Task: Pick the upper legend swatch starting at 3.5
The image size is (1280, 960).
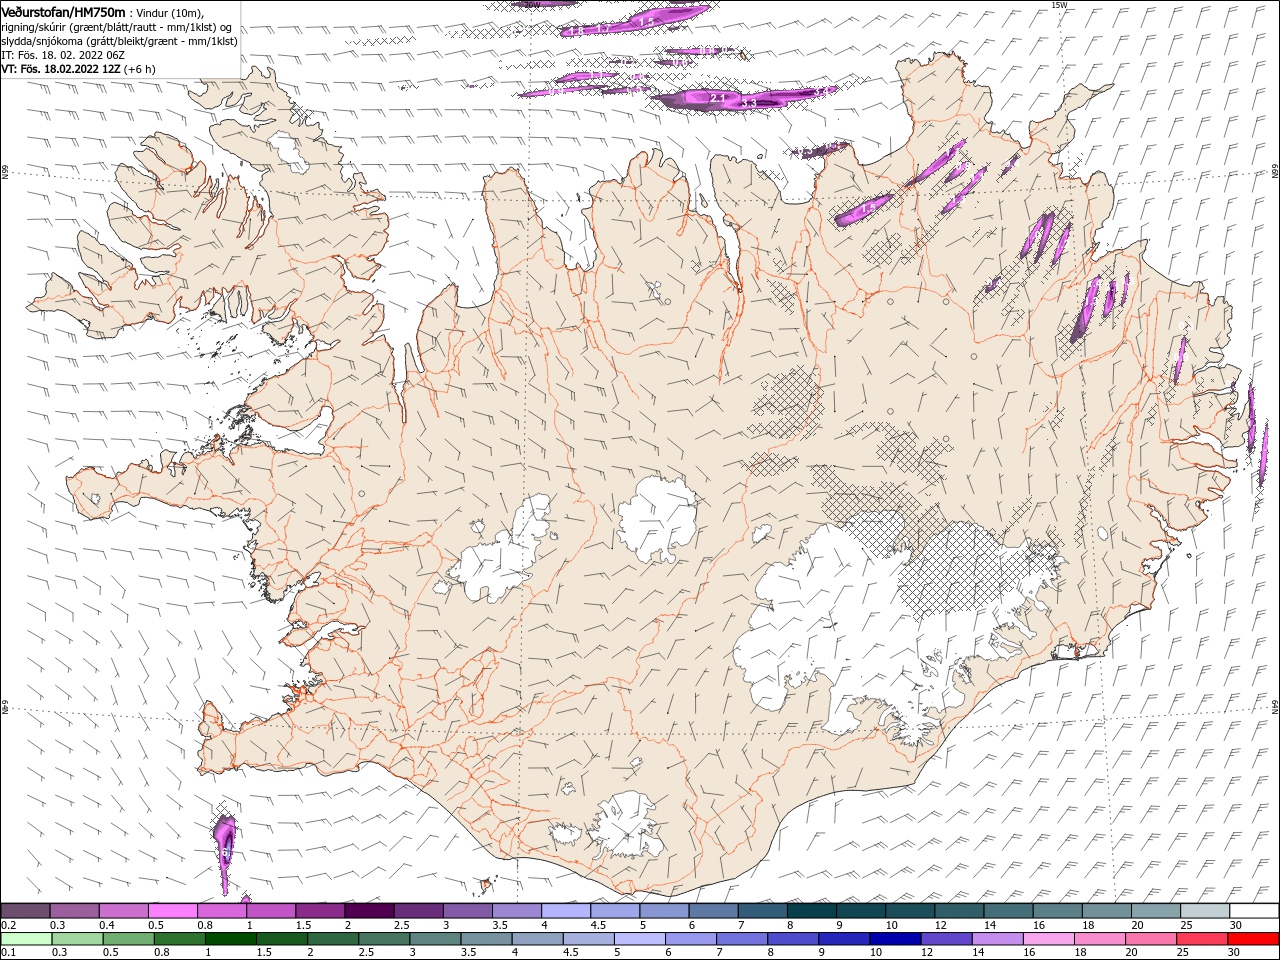Action: [x=516, y=911]
